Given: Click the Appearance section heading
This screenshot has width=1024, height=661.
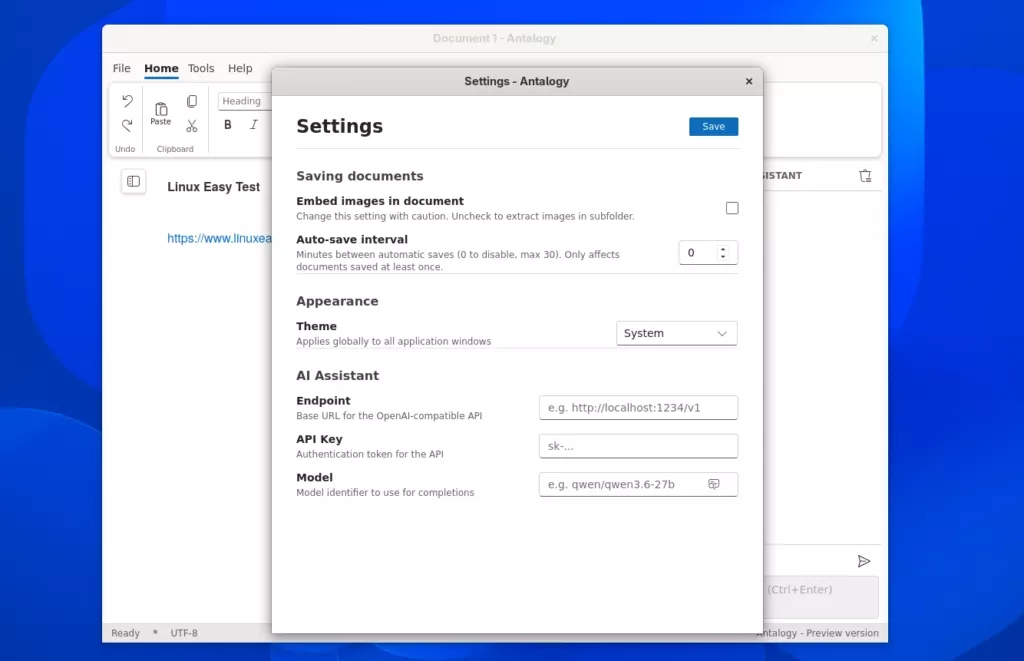Looking at the screenshot, I should (337, 301).
